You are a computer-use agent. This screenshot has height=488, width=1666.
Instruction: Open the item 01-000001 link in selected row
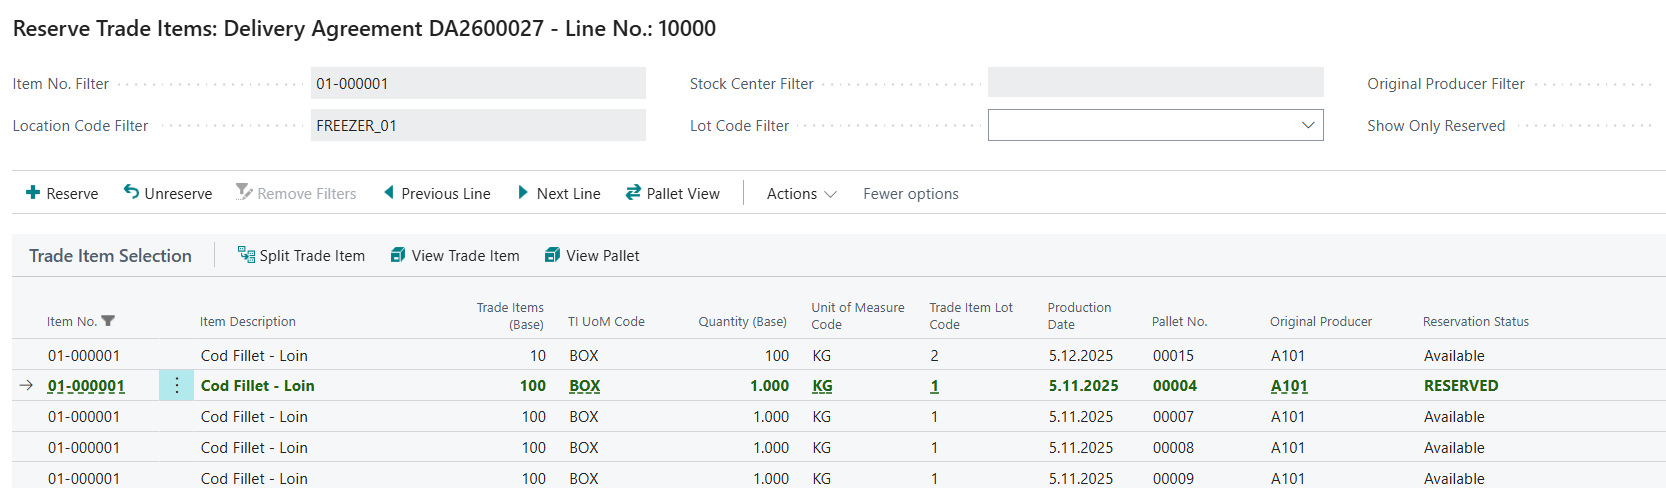(x=86, y=386)
